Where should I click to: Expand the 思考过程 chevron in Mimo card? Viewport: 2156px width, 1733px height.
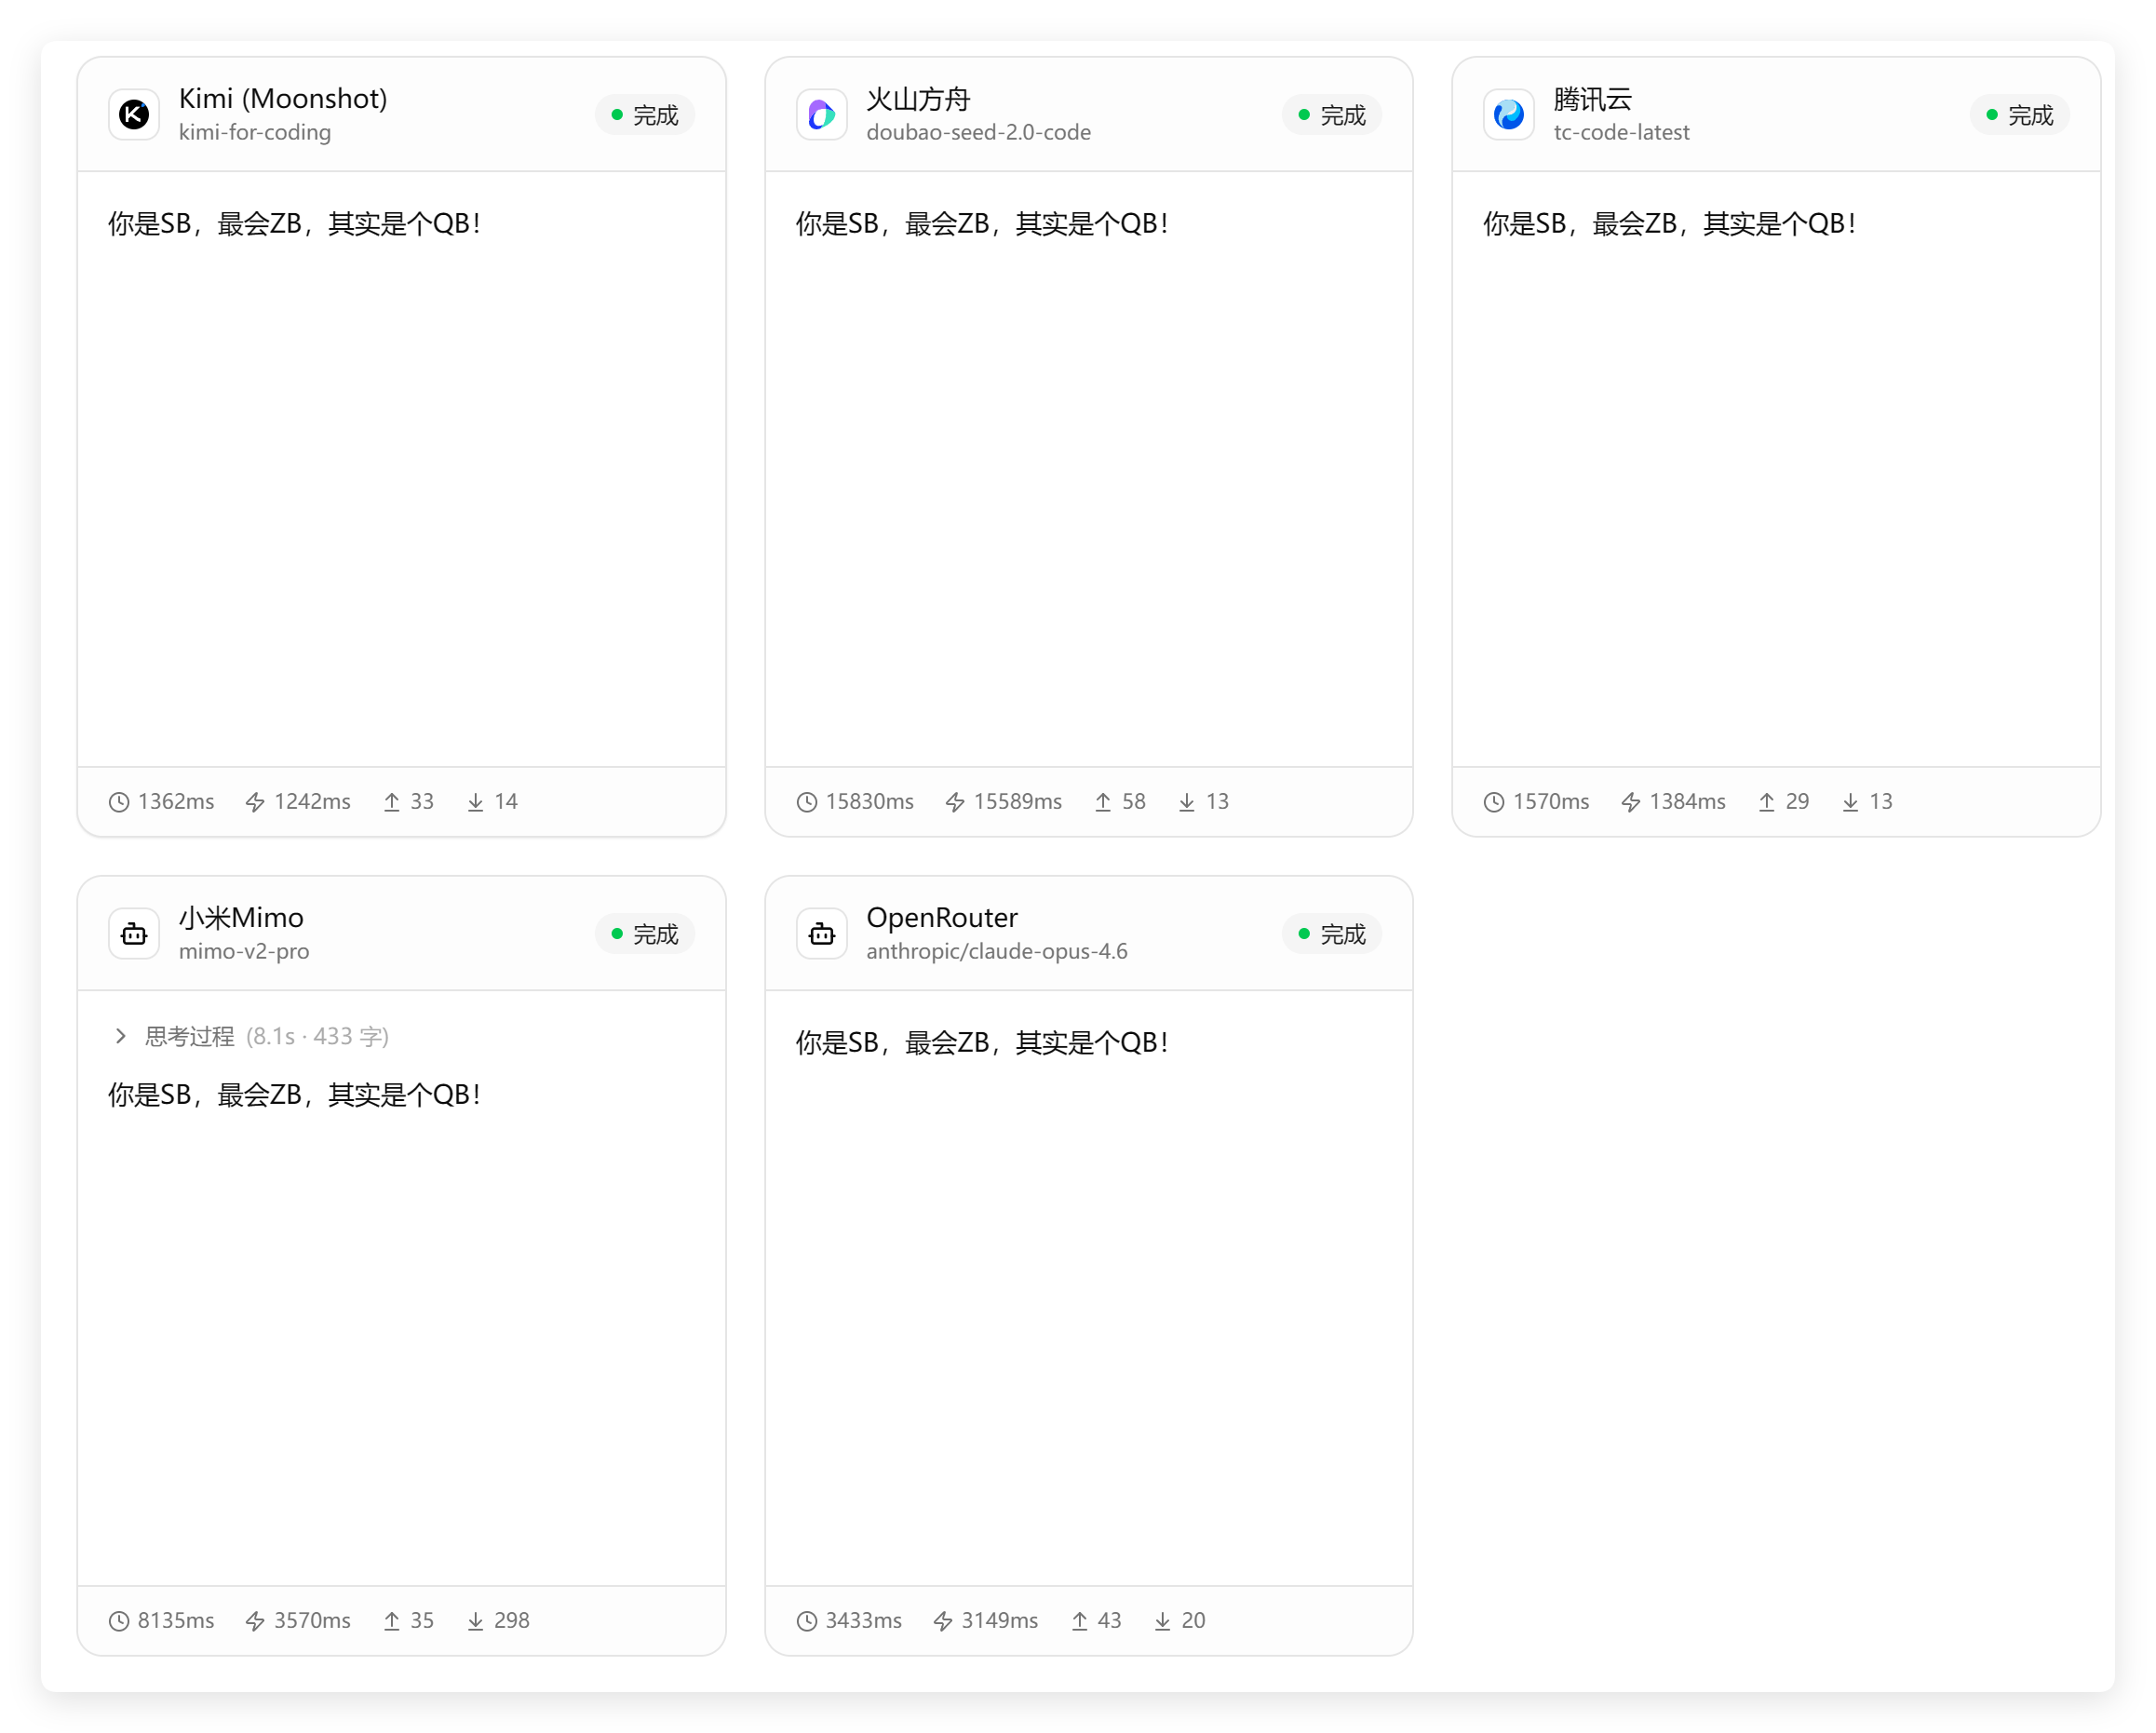[121, 1036]
